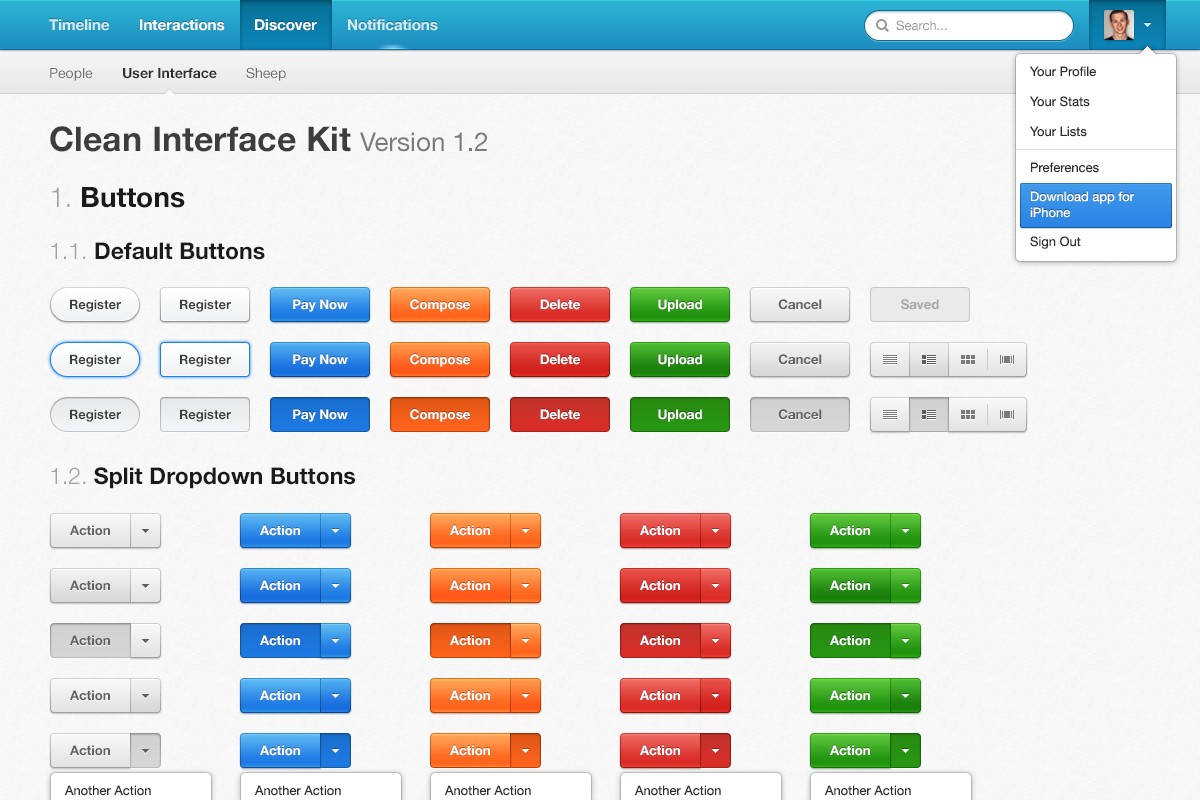The height and width of the screenshot is (800, 1200).
Task: Open Preferences from the user menu
Action: [x=1096, y=168]
